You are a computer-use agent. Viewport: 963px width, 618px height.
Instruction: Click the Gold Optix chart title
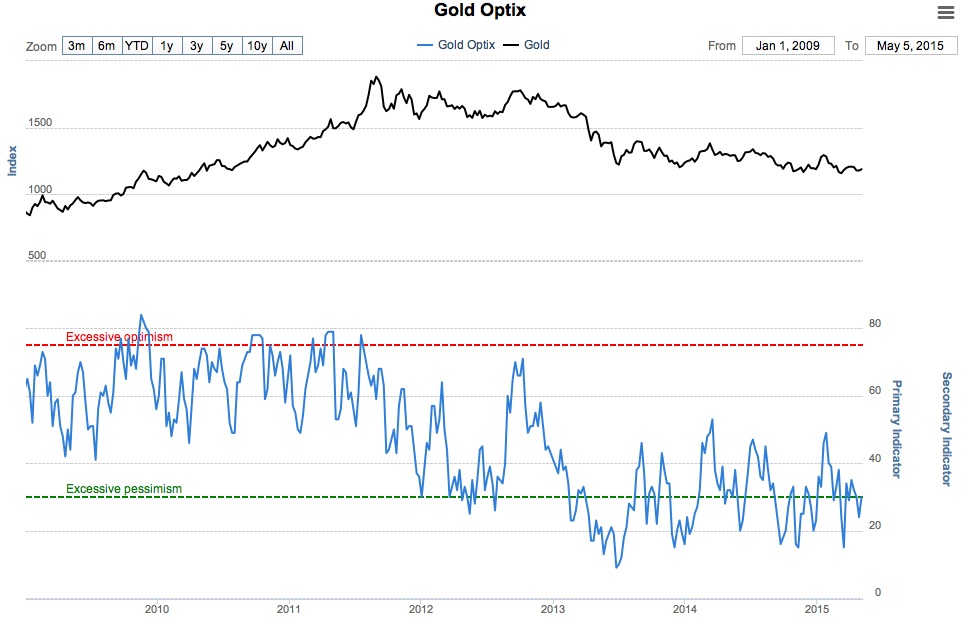point(480,11)
